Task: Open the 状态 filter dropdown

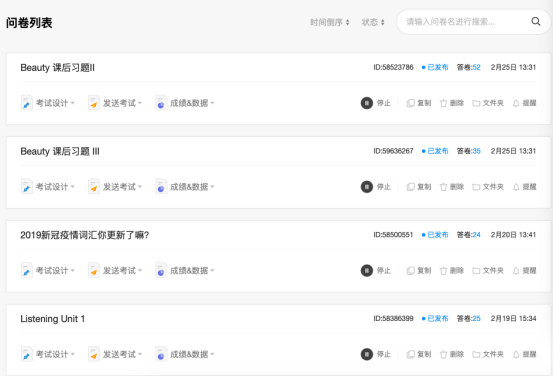Action: (x=373, y=22)
